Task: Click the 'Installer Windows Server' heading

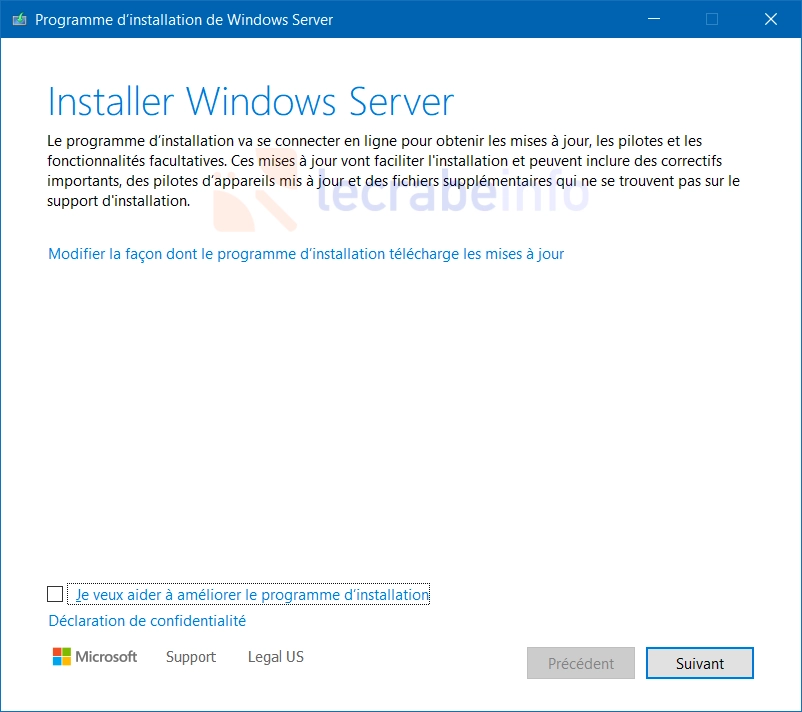Action: point(251,102)
